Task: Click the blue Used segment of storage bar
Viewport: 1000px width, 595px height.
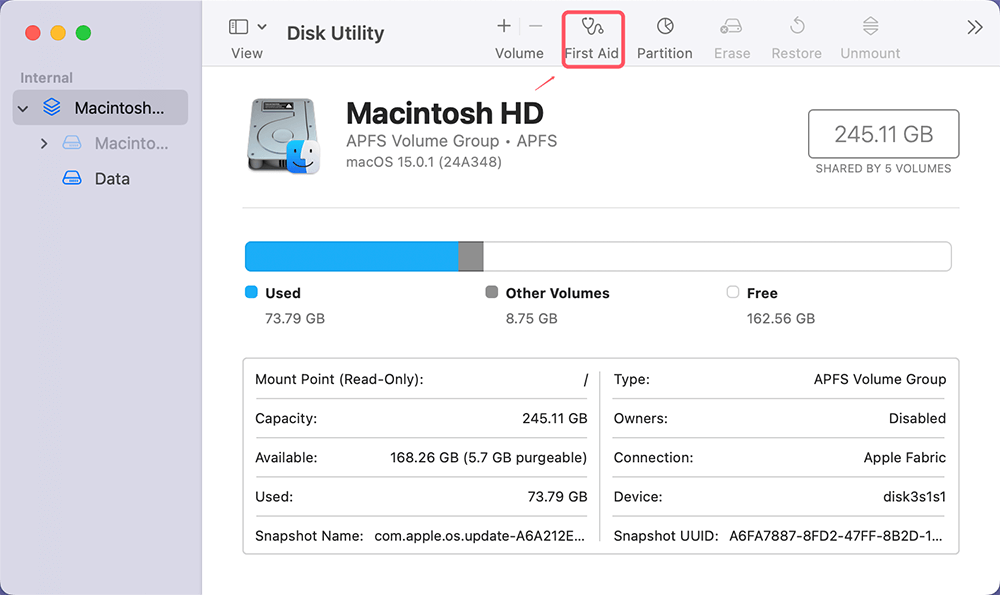Action: coord(350,256)
